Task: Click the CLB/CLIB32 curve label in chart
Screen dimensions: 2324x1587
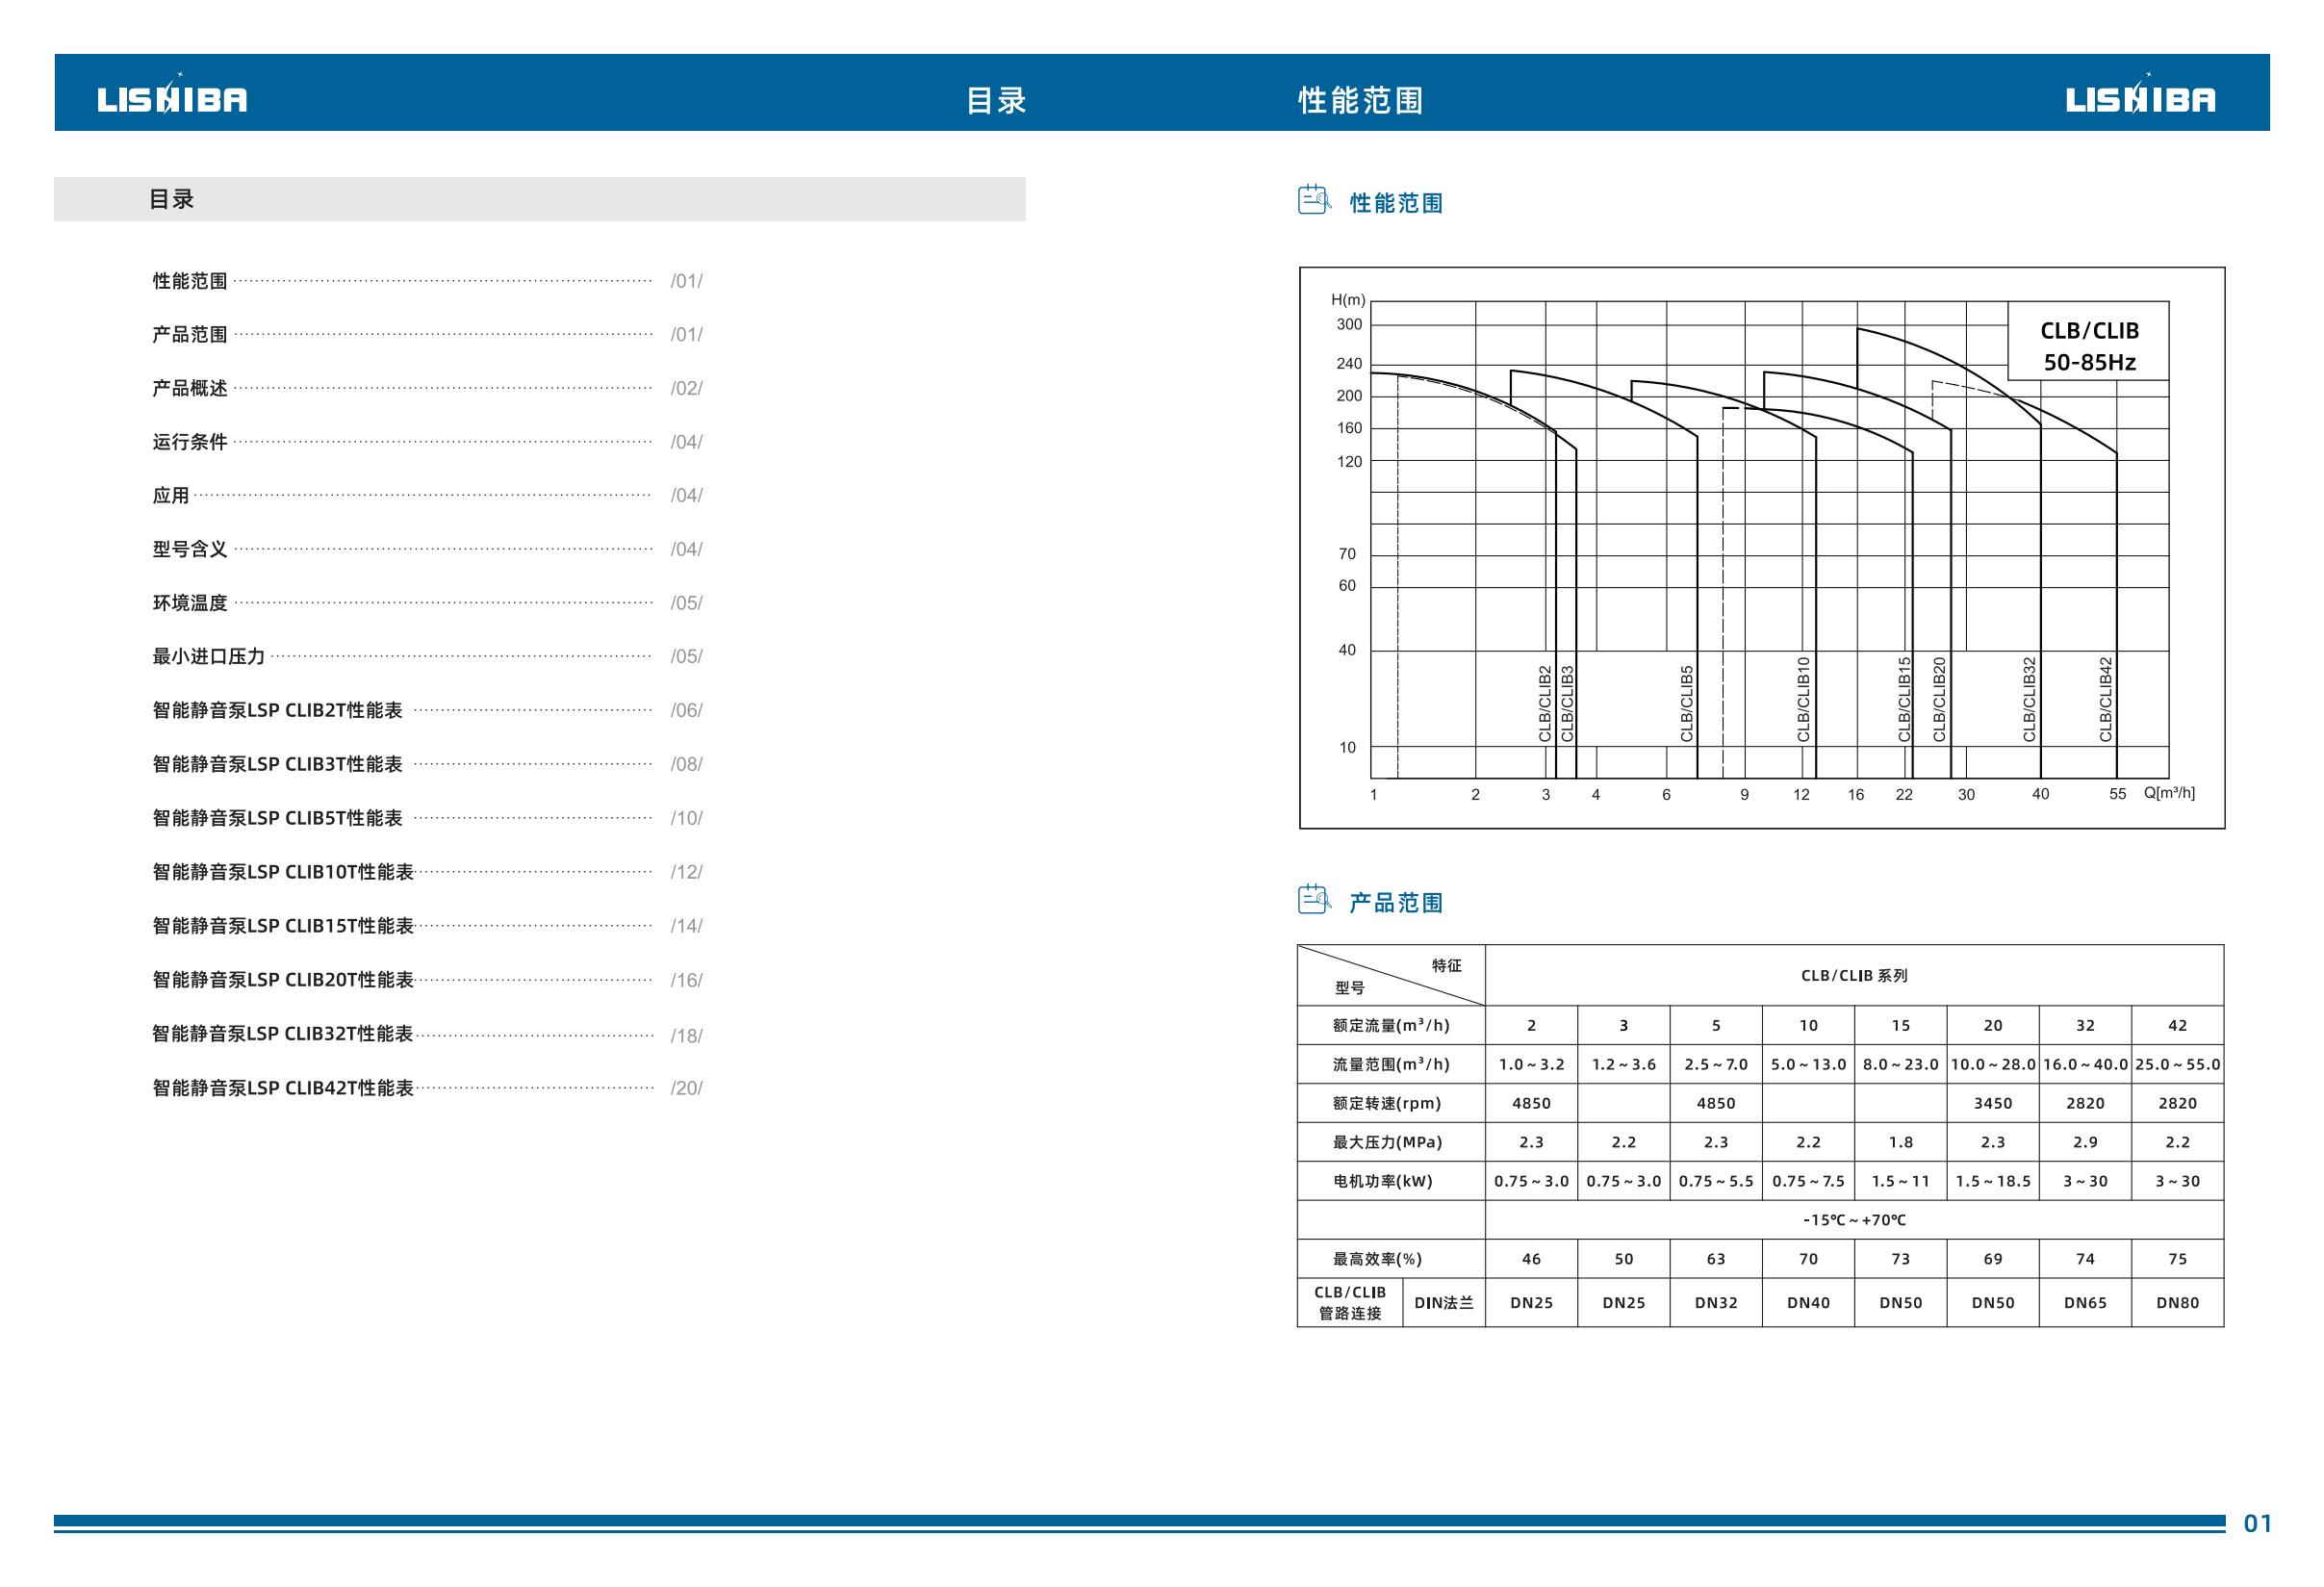Action: click(2029, 699)
